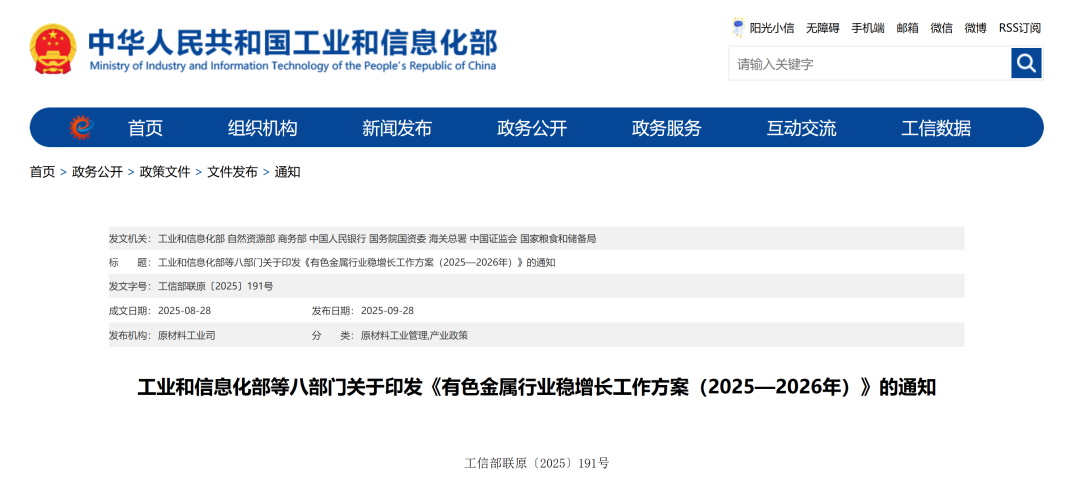Select 成文日期 value 2025-08-28

185,311
